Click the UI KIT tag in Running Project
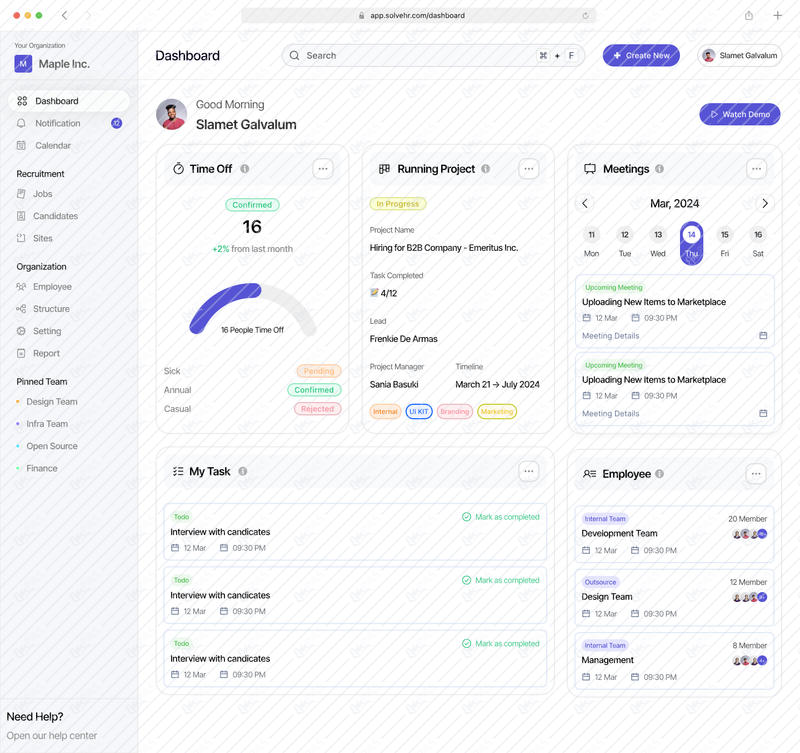800x753 pixels. point(419,412)
